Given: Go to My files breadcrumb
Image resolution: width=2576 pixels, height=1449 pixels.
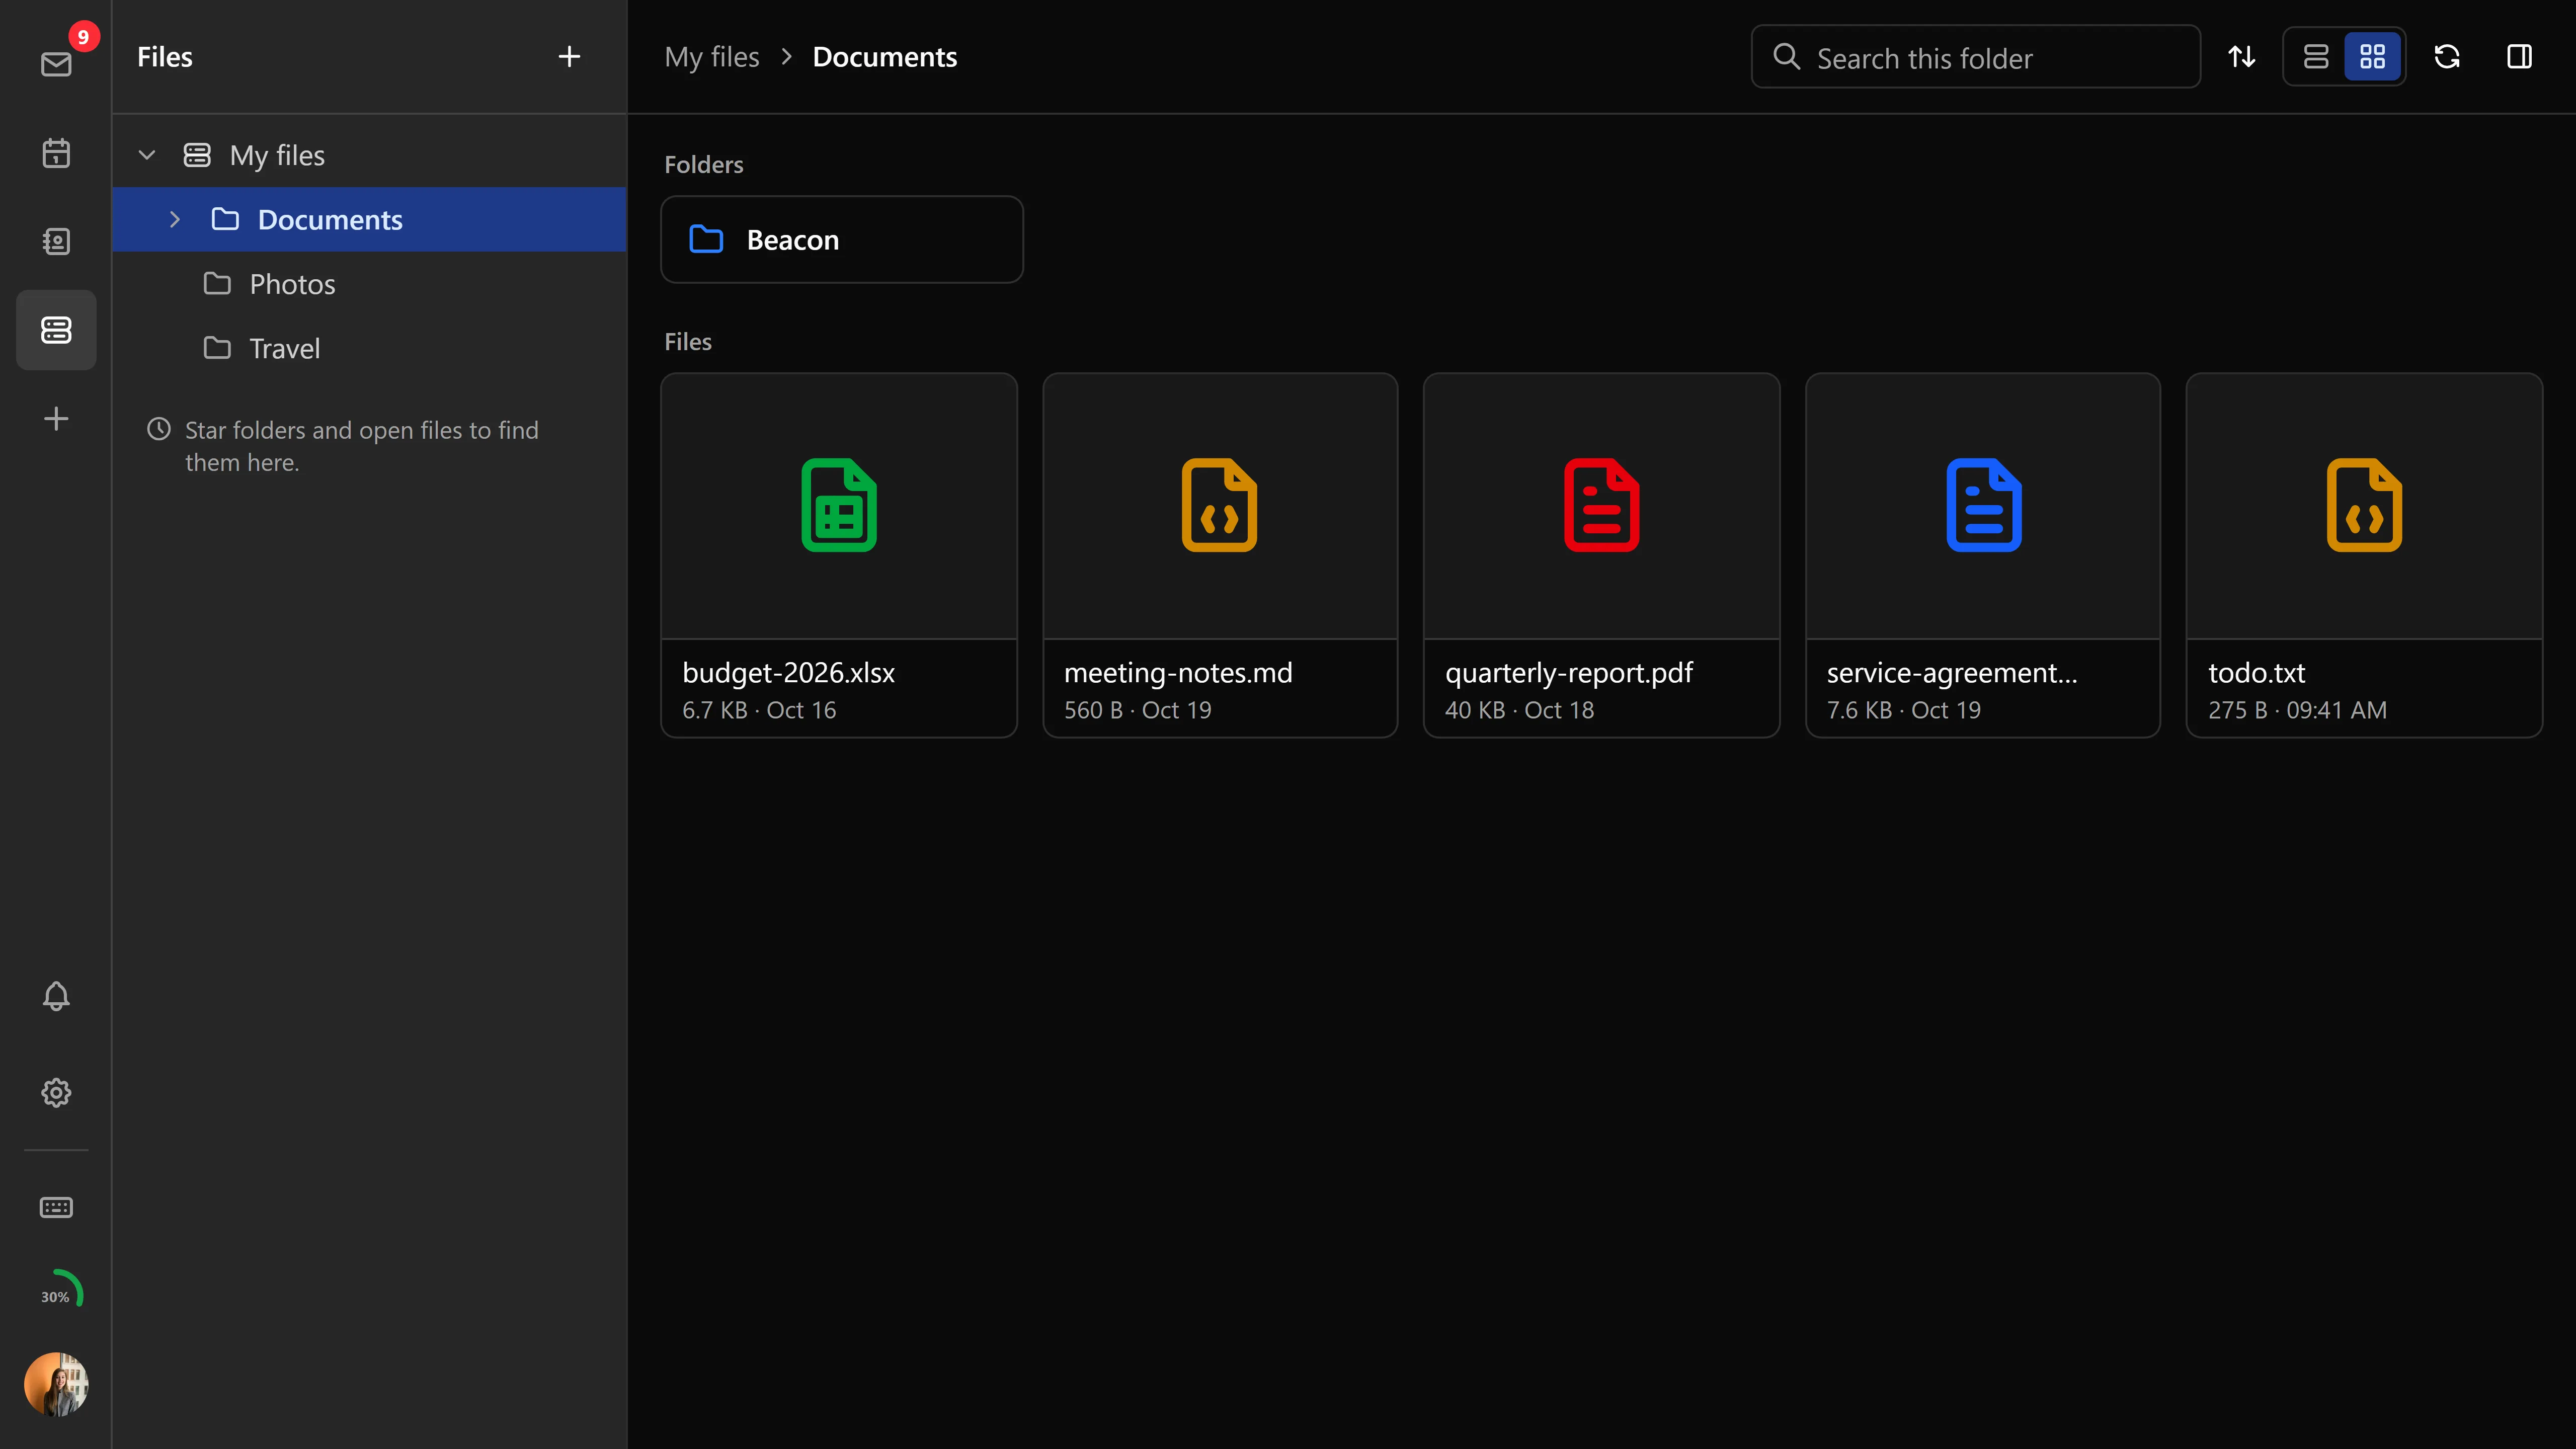Looking at the screenshot, I should pyautogui.click(x=712, y=57).
